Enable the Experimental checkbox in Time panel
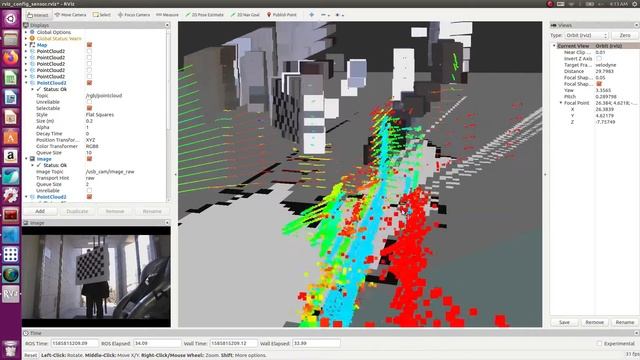The image size is (640, 360). click(599, 344)
